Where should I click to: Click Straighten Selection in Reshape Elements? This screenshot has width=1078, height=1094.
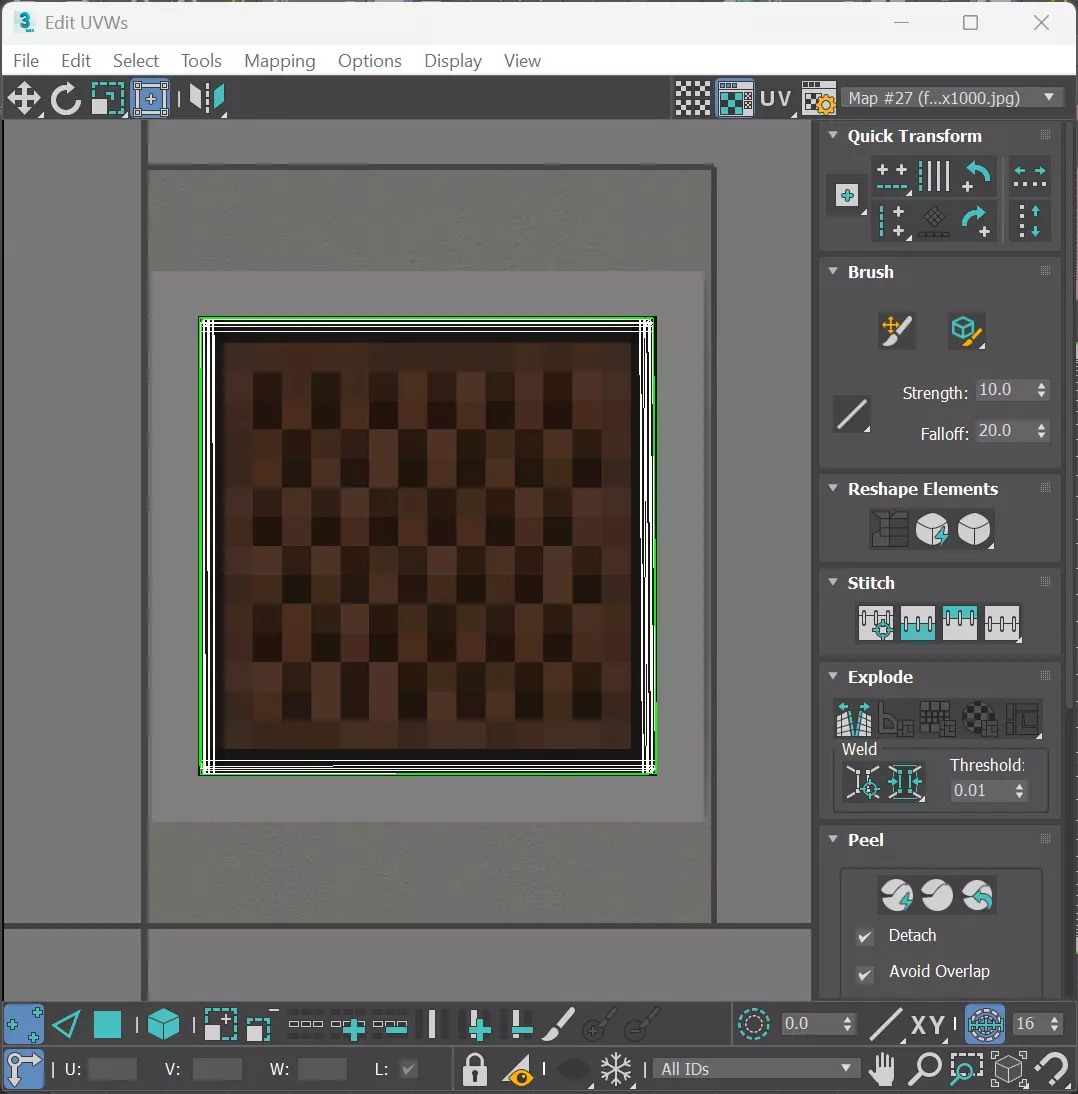890,530
